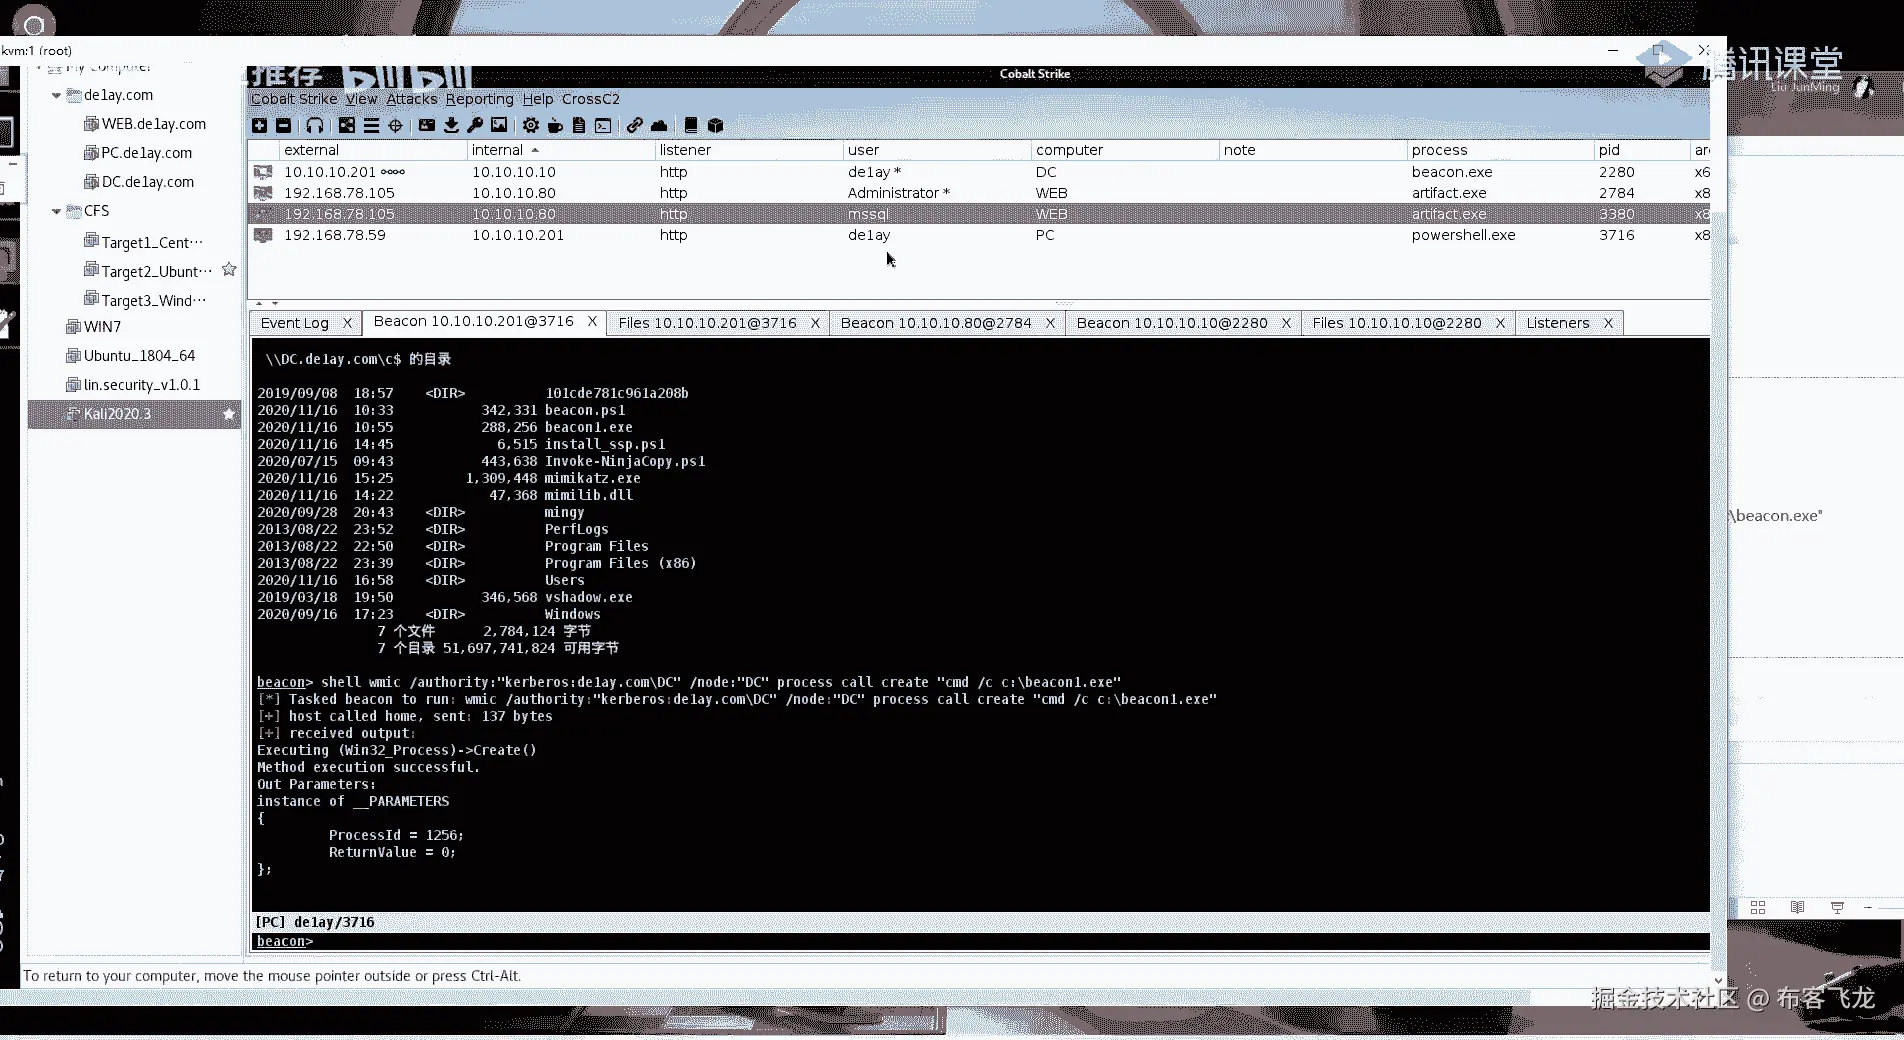Close the Beacon 10.10.10.201@3716 tab
Viewport: 1904px width, 1040px height.
tap(592, 321)
